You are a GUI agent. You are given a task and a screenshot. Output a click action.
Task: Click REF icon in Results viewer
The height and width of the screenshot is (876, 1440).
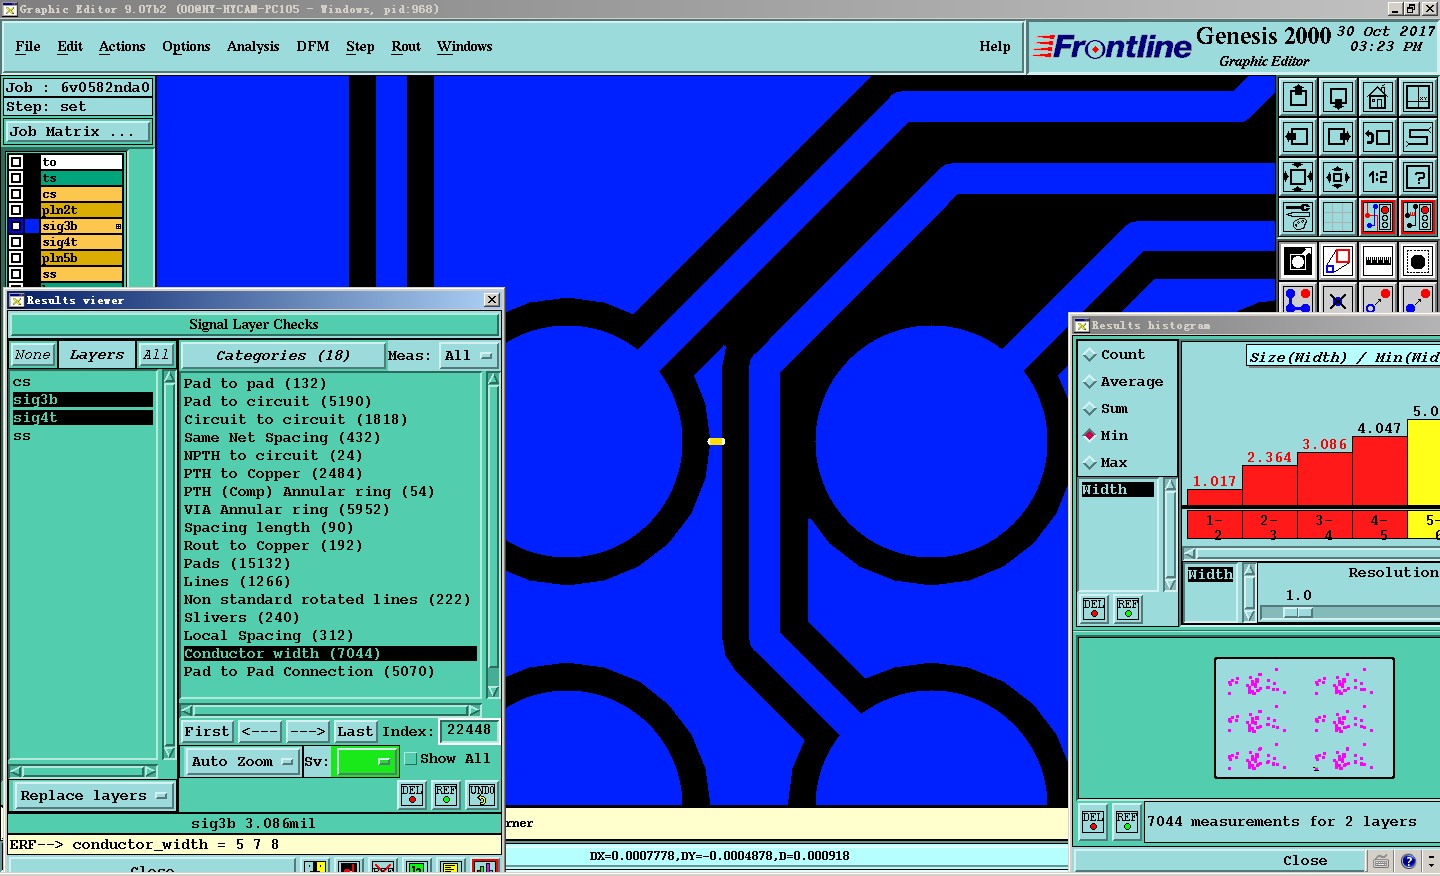pos(446,795)
